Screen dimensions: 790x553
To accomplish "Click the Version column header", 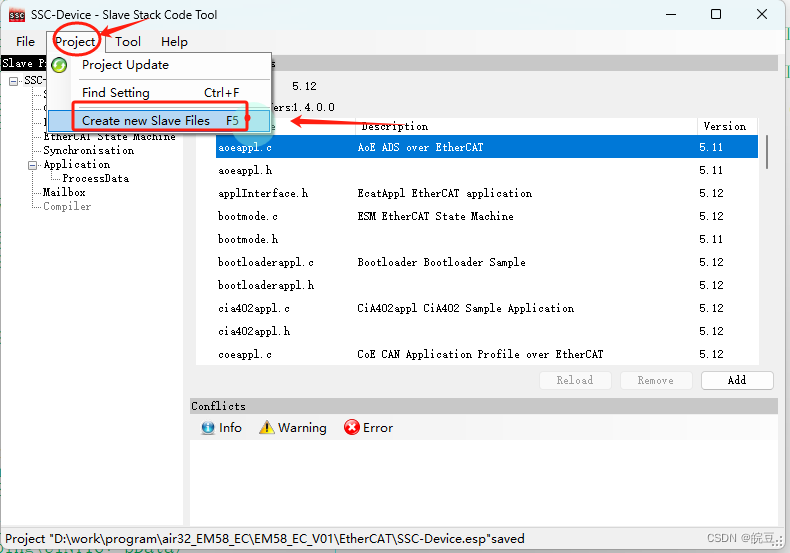I will (x=726, y=126).
